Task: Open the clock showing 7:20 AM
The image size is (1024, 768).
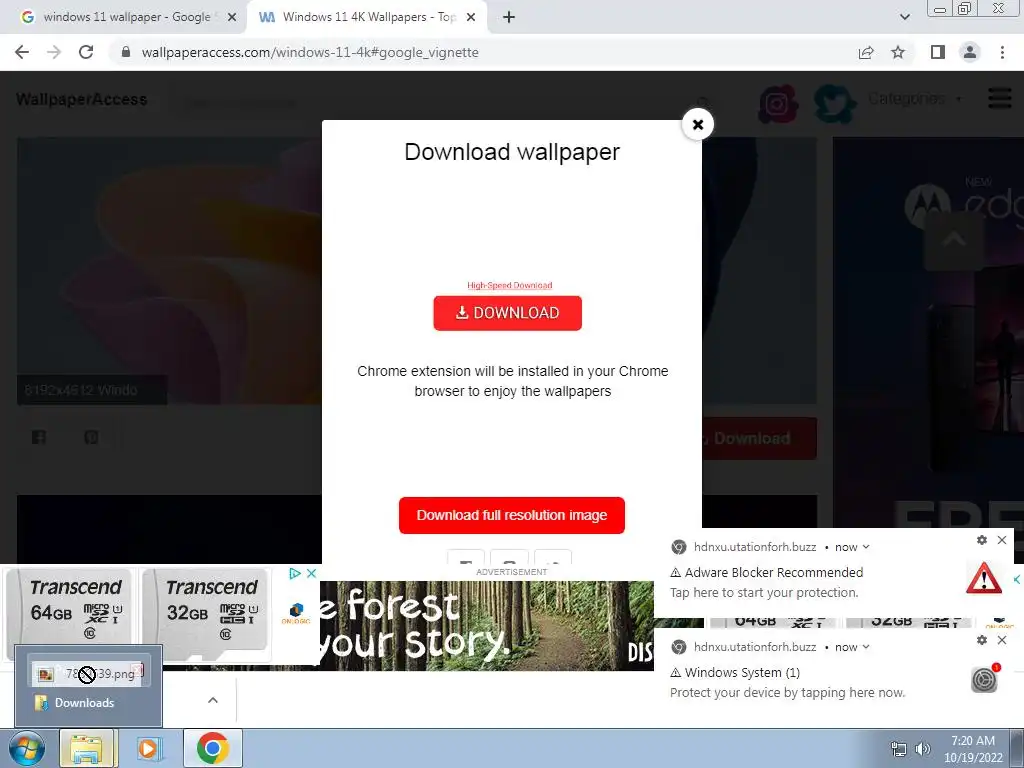Action: coord(973,749)
